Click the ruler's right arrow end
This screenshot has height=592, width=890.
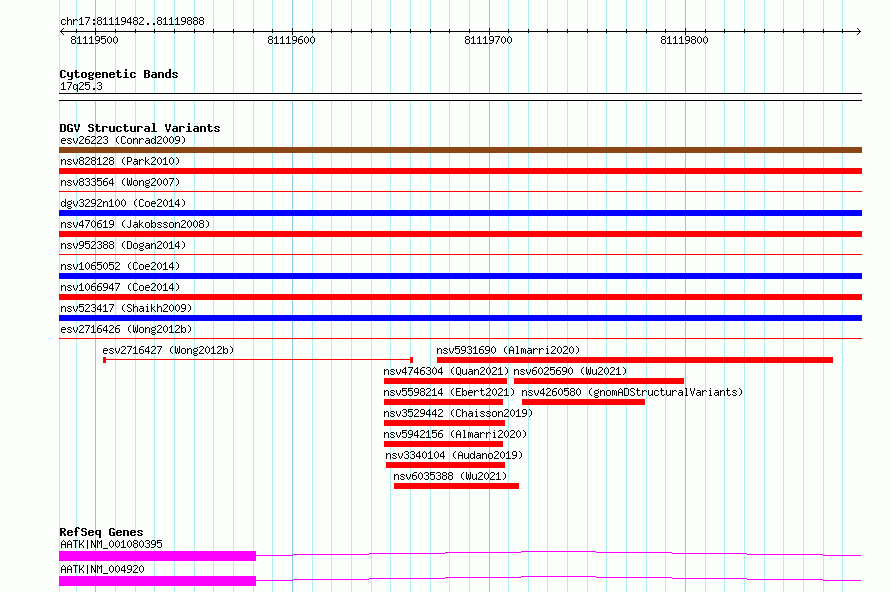point(859,32)
